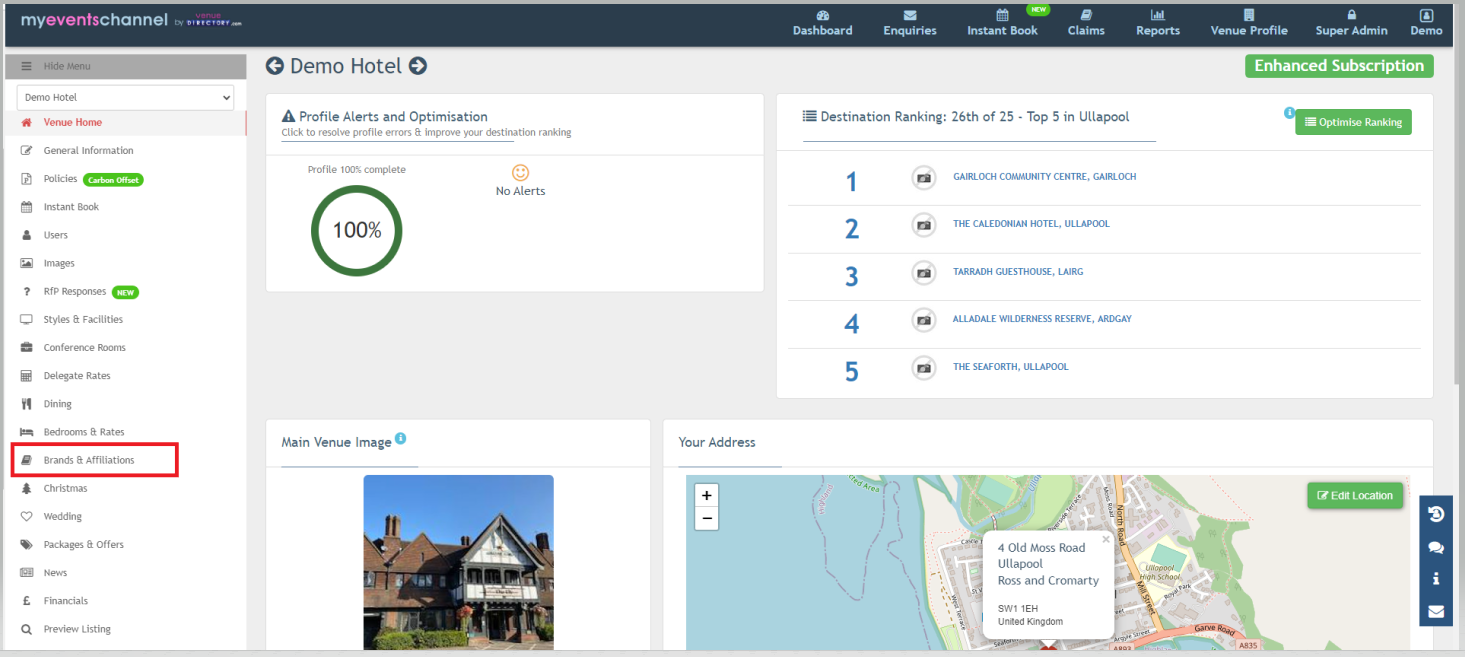Open the Dashboard from top navigation

pos(822,23)
